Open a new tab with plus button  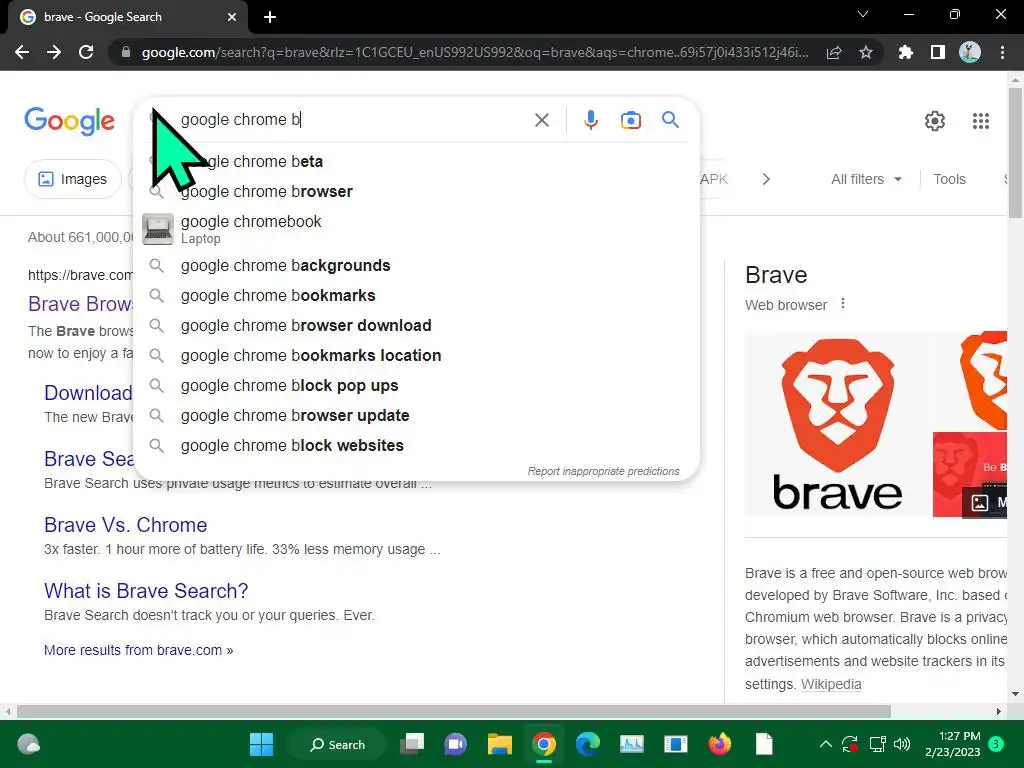pos(270,17)
